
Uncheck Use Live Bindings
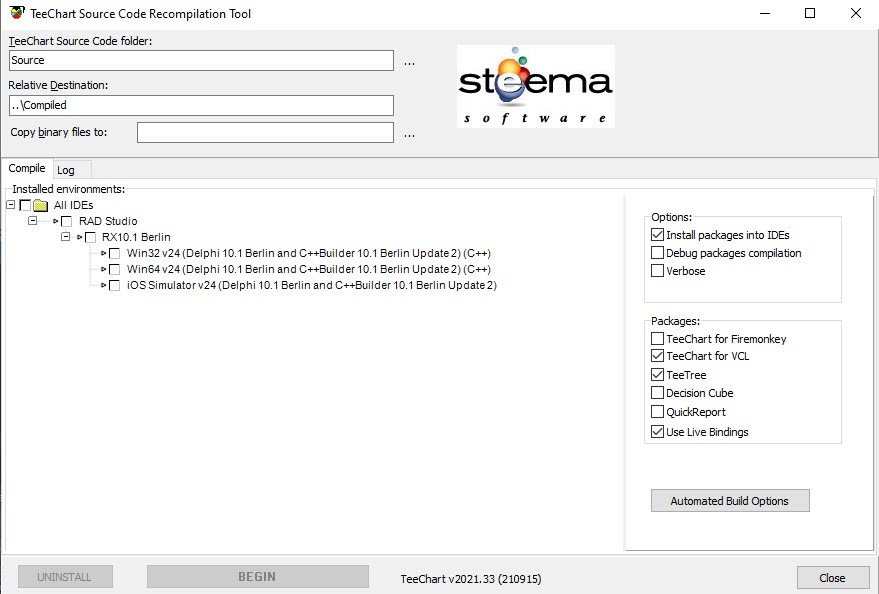[658, 431]
